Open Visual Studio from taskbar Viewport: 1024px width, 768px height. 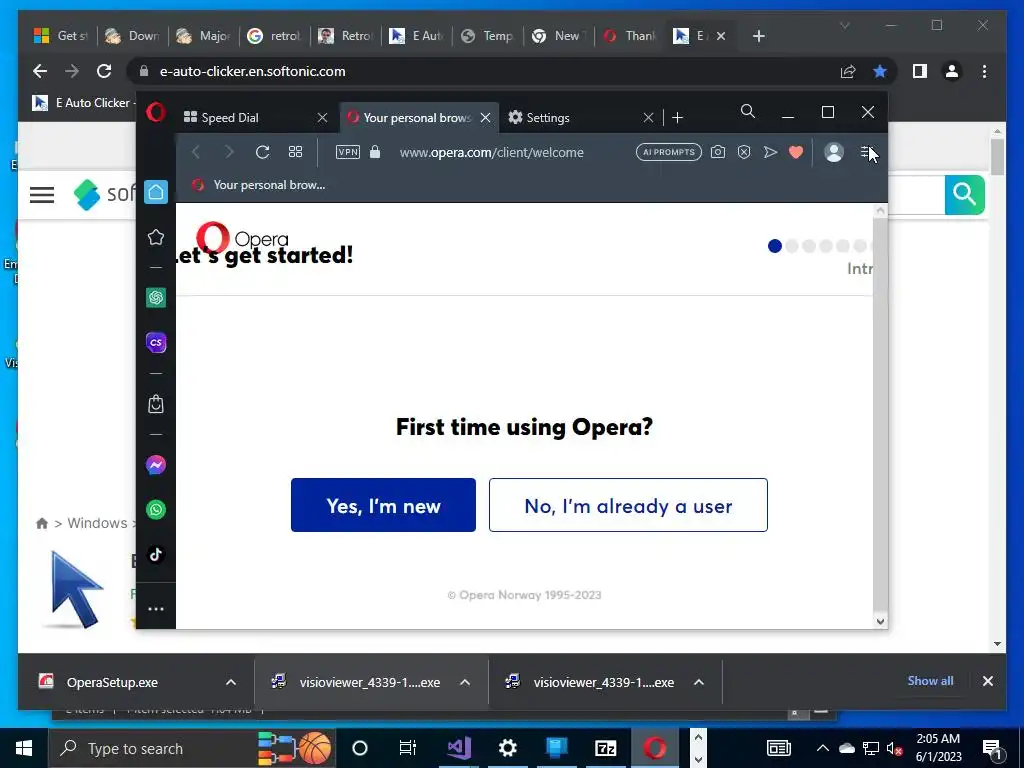(x=458, y=748)
